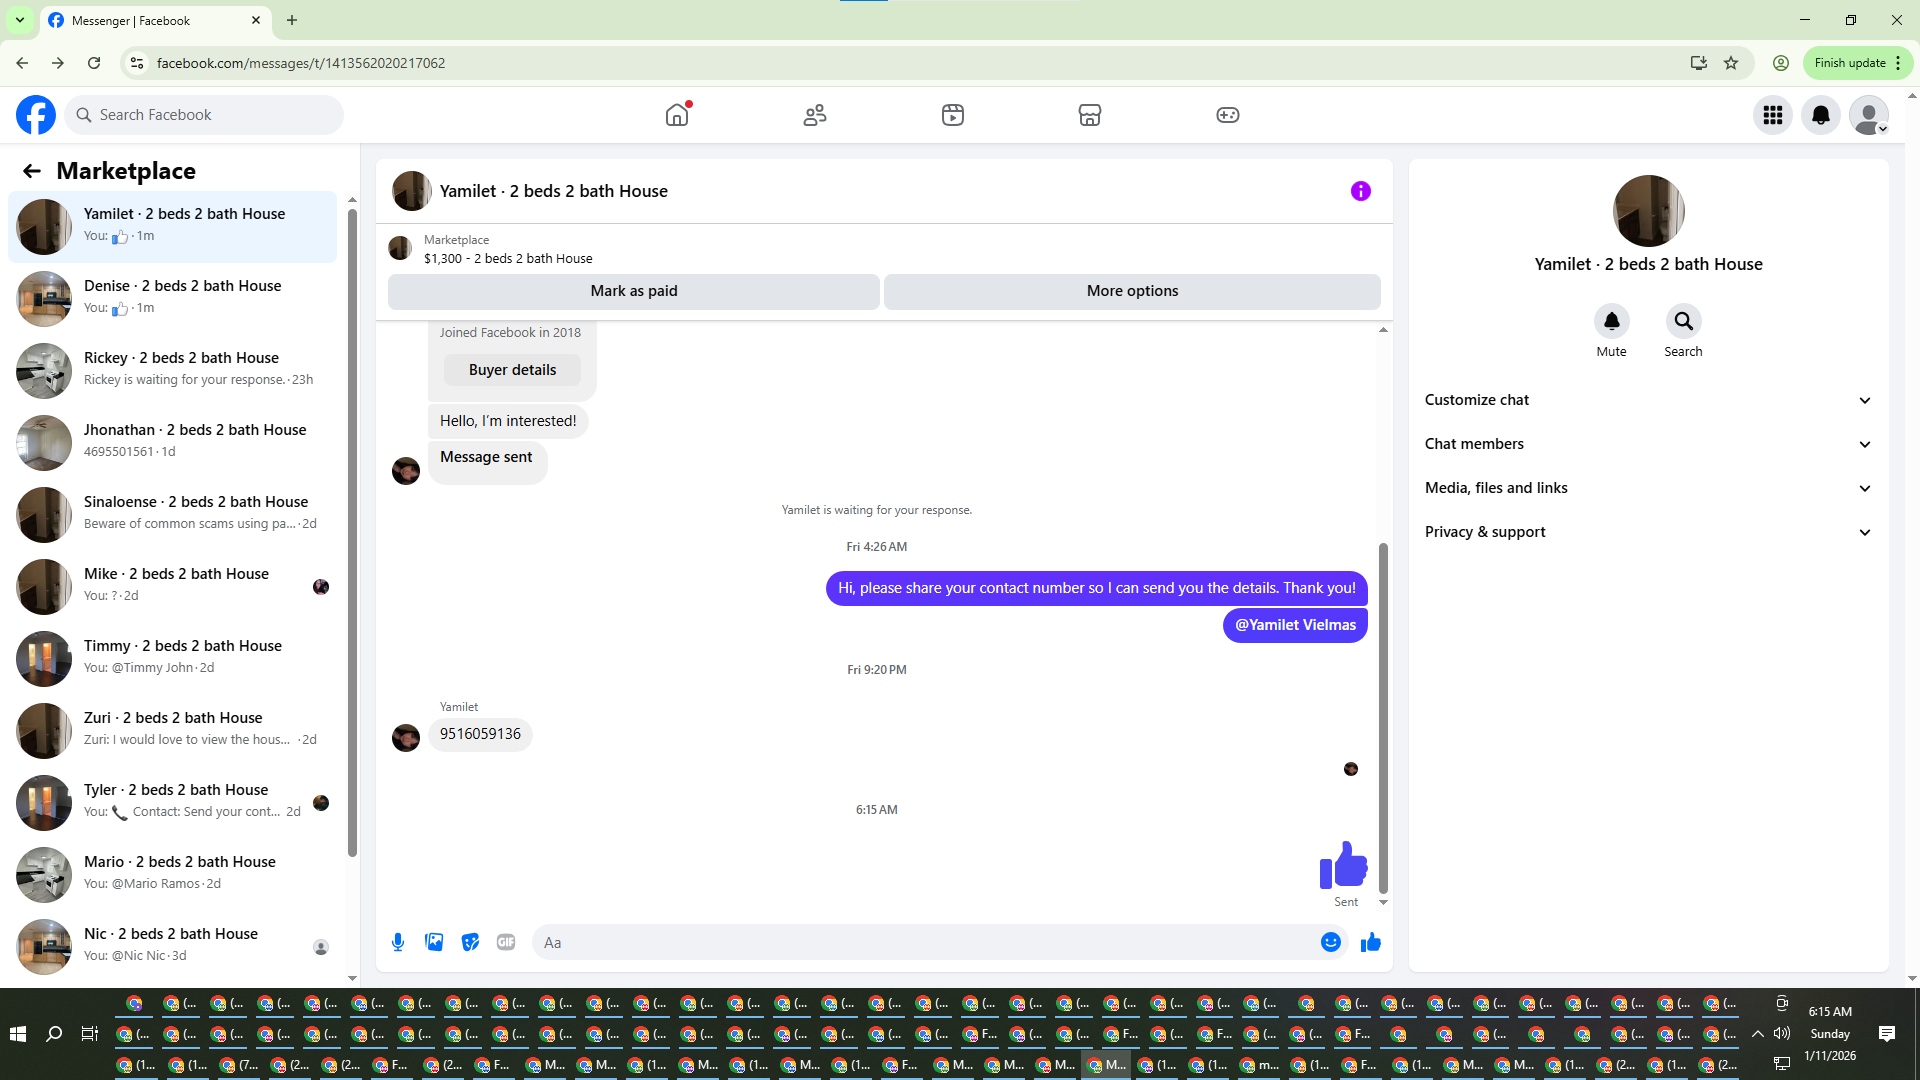Open the Mike conversation
Image resolution: width=1920 pixels, height=1080 pixels.
click(x=173, y=587)
